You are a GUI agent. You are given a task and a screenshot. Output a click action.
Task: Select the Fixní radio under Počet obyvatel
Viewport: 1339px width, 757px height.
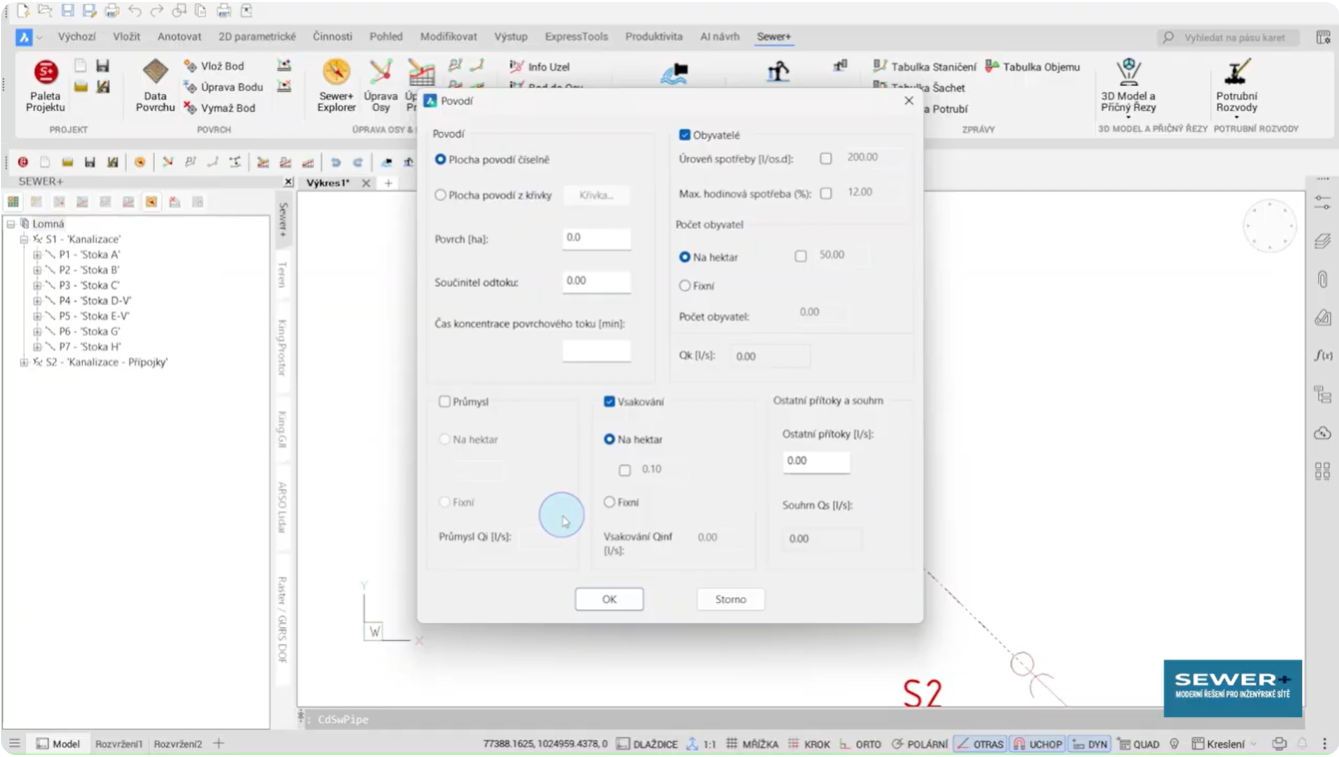pyautogui.click(x=685, y=286)
